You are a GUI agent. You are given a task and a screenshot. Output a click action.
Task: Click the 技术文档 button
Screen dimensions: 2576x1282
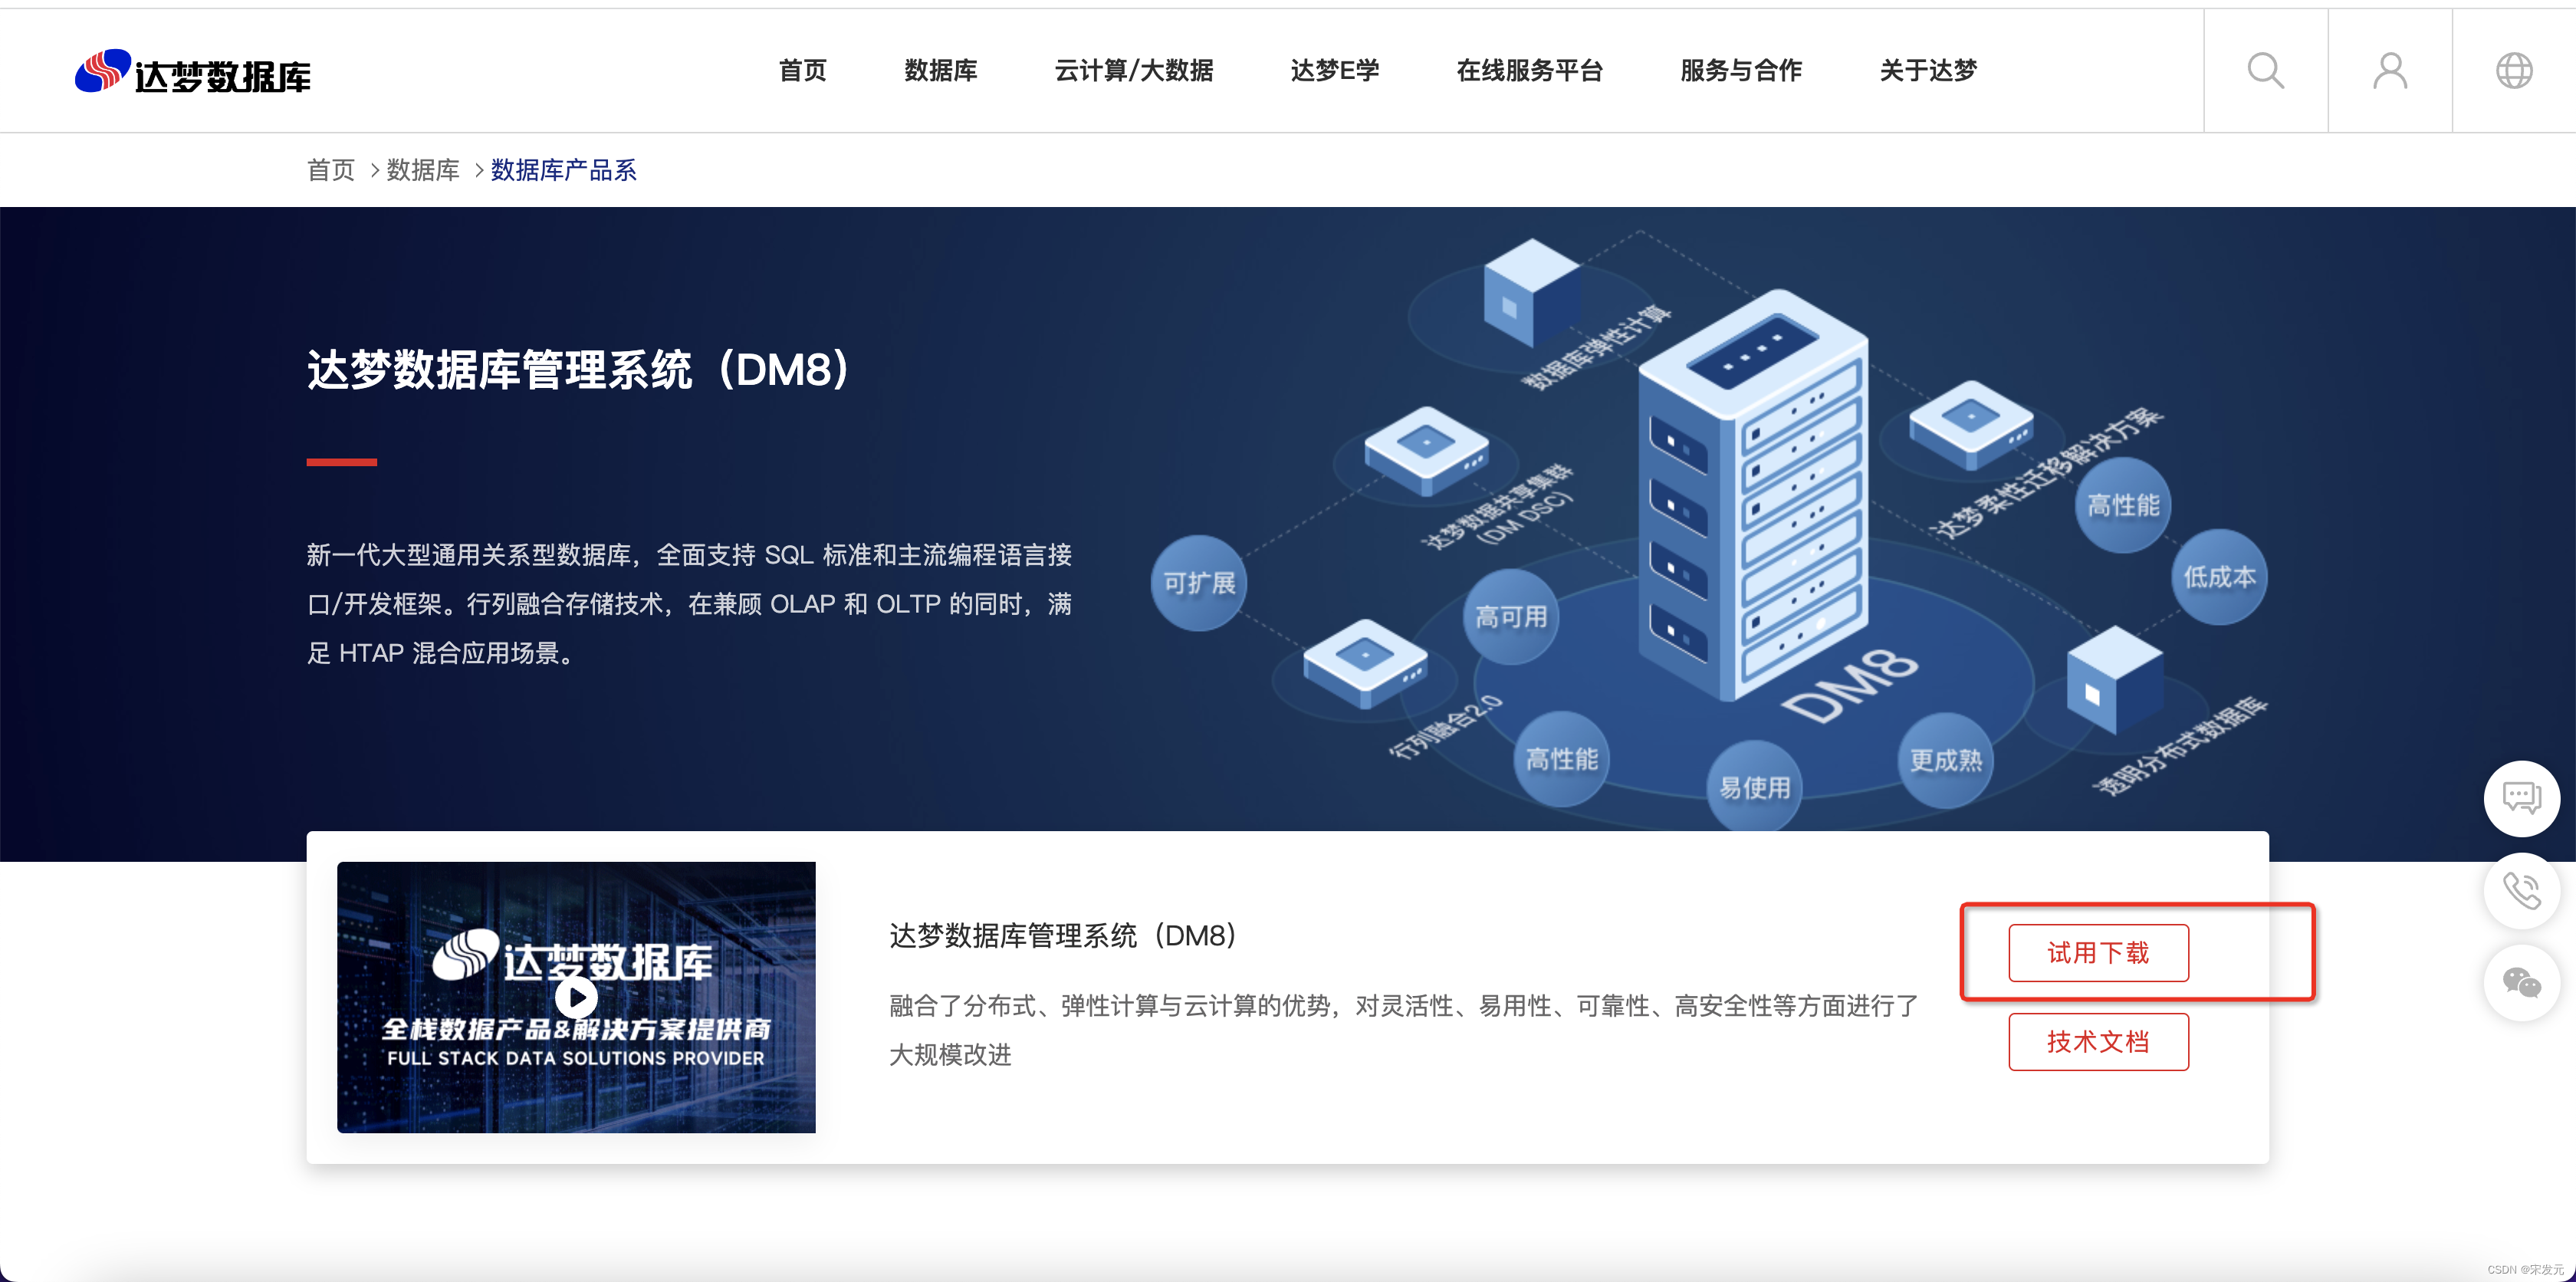pos(2098,1042)
